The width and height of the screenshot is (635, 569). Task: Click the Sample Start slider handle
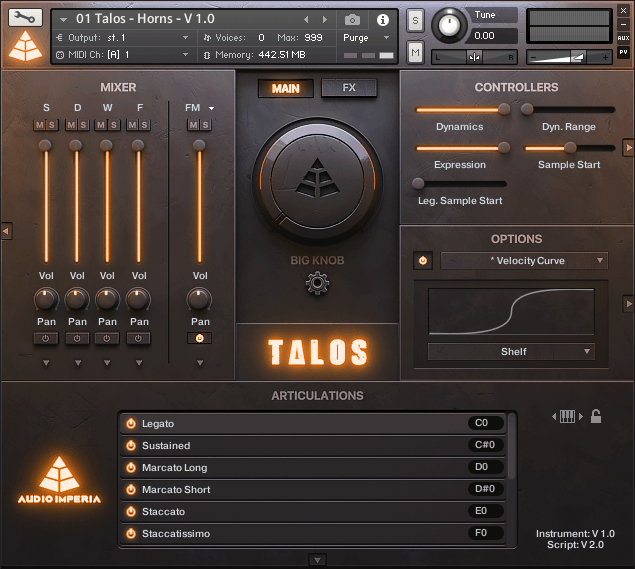coord(570,147)
